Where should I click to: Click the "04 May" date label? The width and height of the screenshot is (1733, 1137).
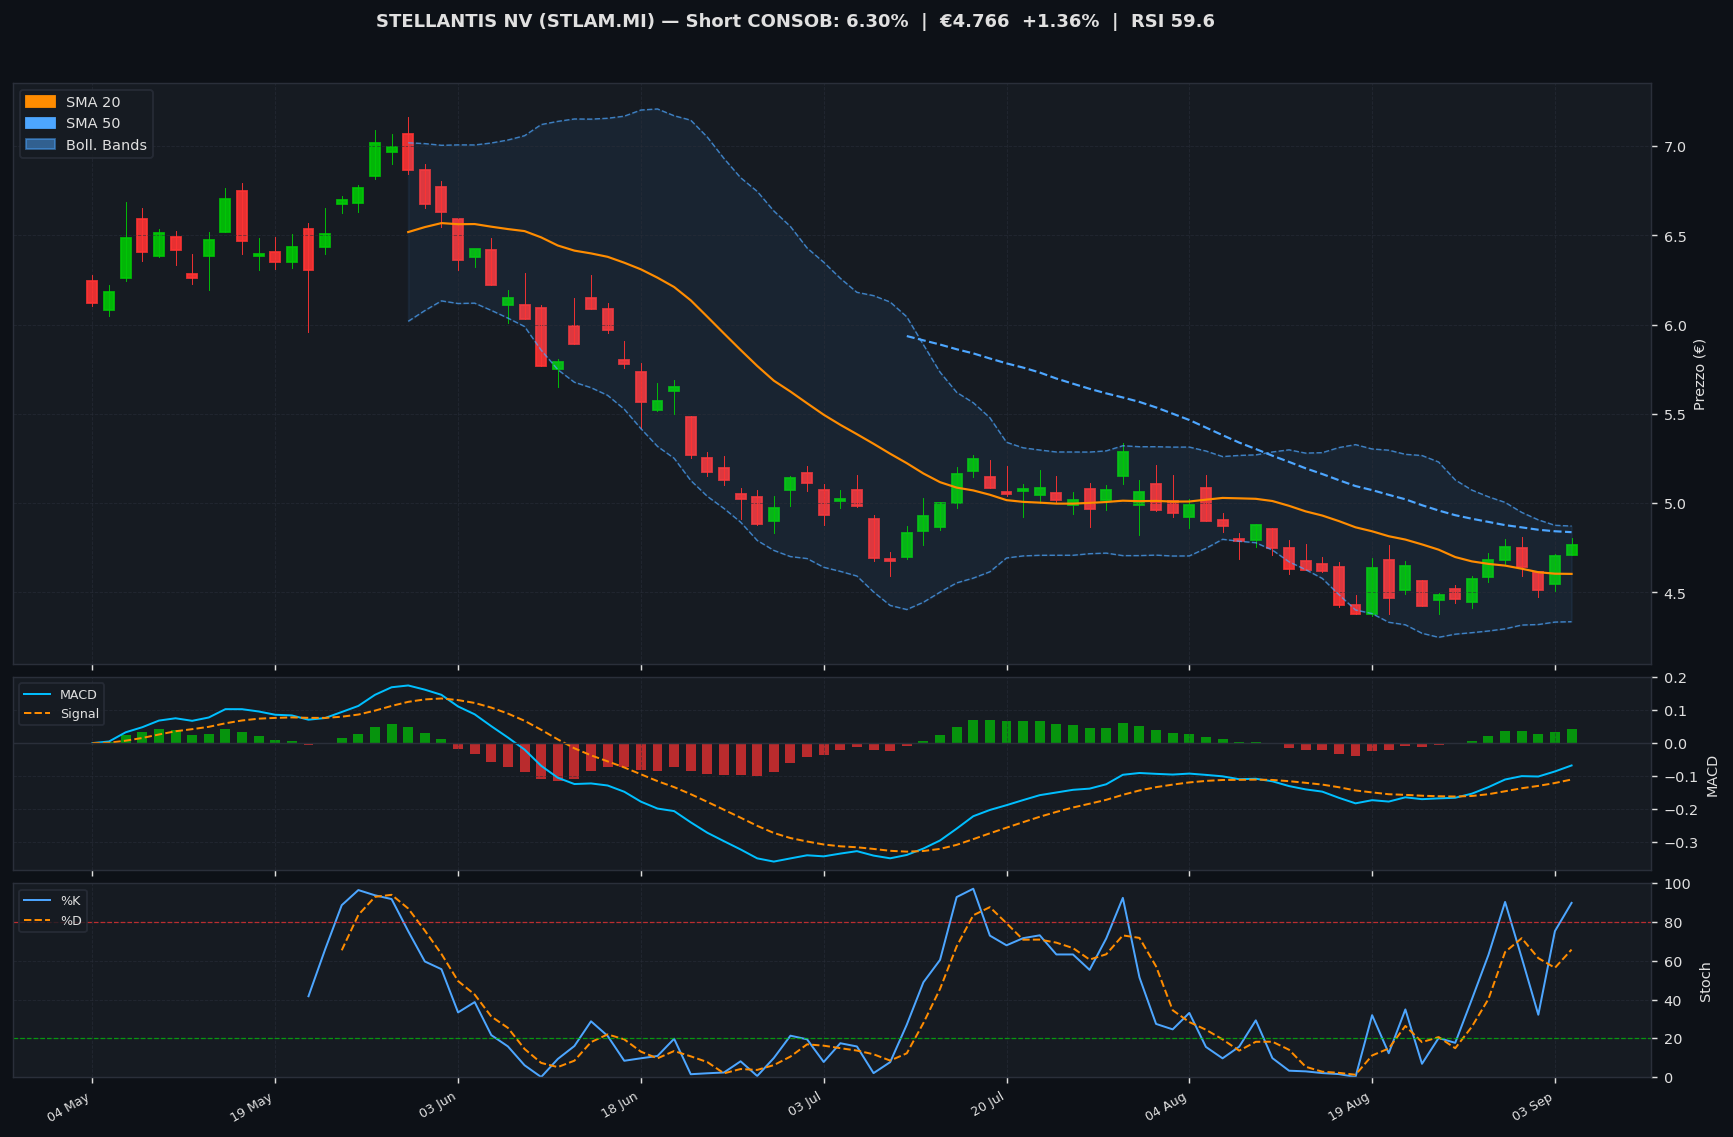point(69,1108)
